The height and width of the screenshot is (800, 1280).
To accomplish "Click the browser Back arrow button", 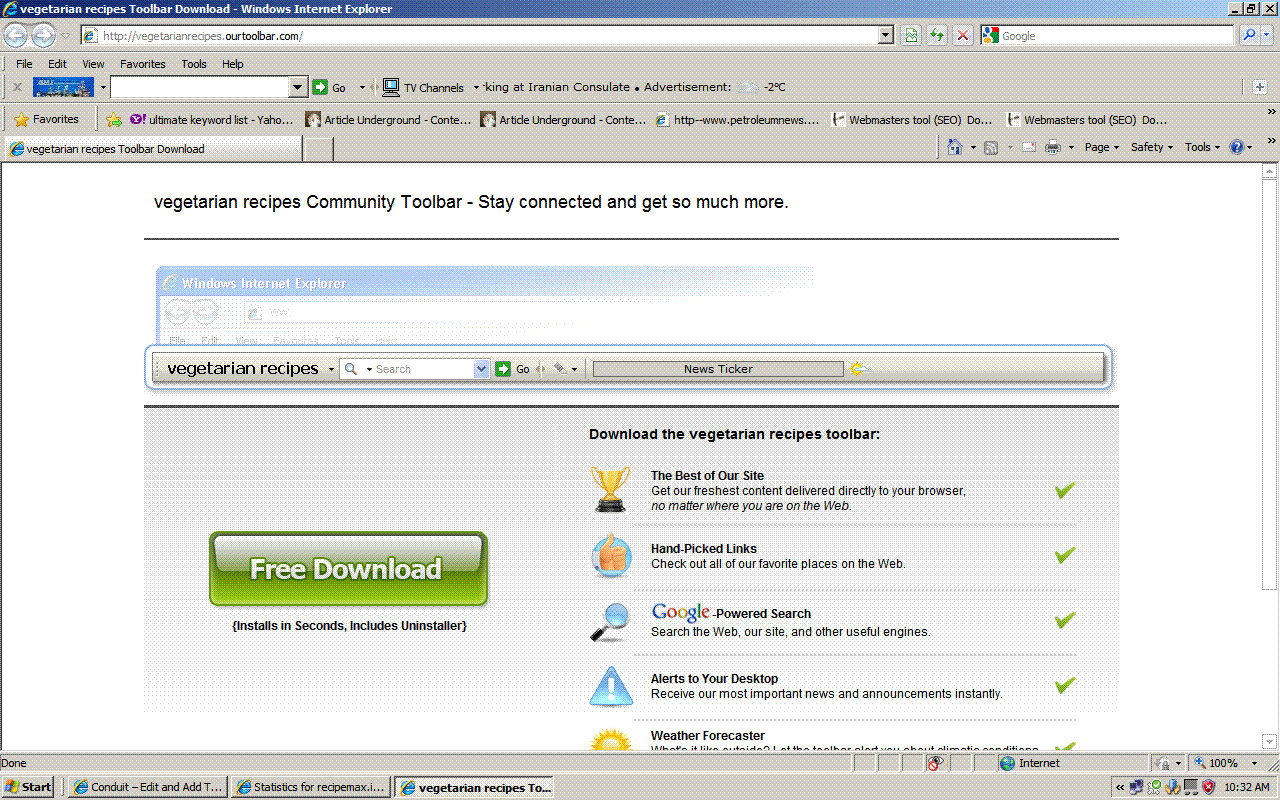I will (x=16, y=36).
